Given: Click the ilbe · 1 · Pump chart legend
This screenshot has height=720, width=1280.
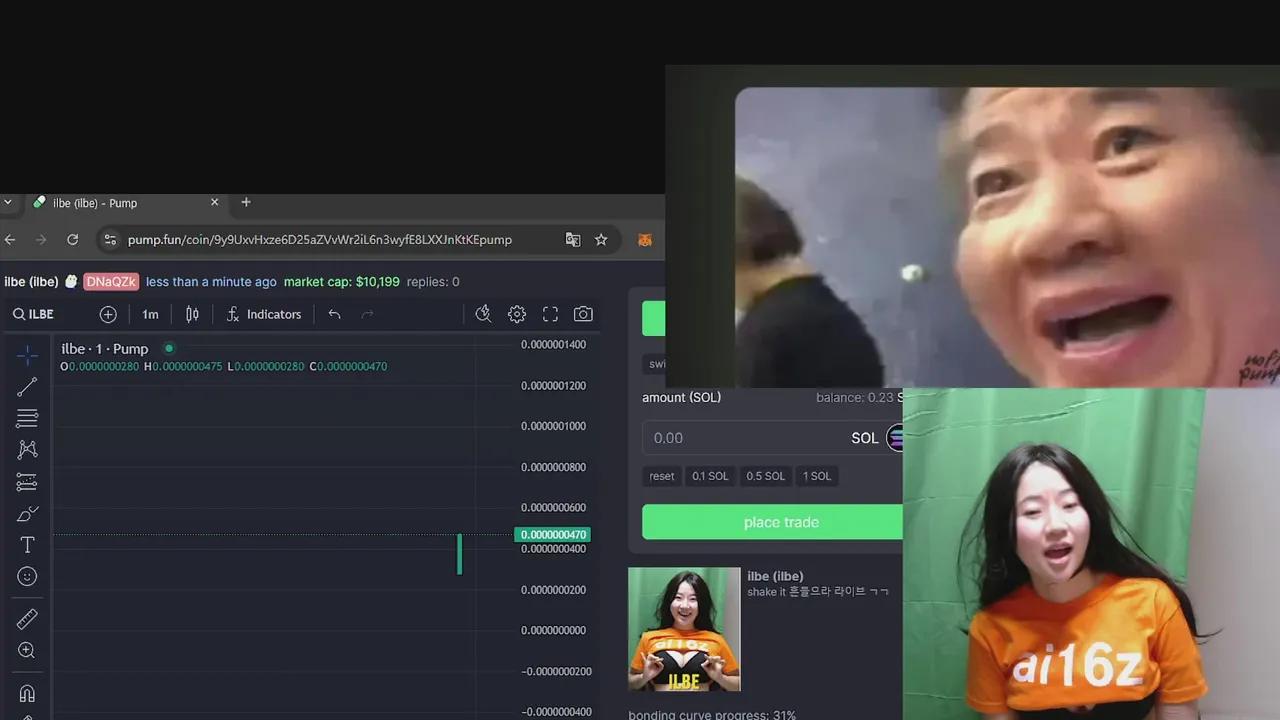Looking at the screenshot, I should [x=105, y=349].
